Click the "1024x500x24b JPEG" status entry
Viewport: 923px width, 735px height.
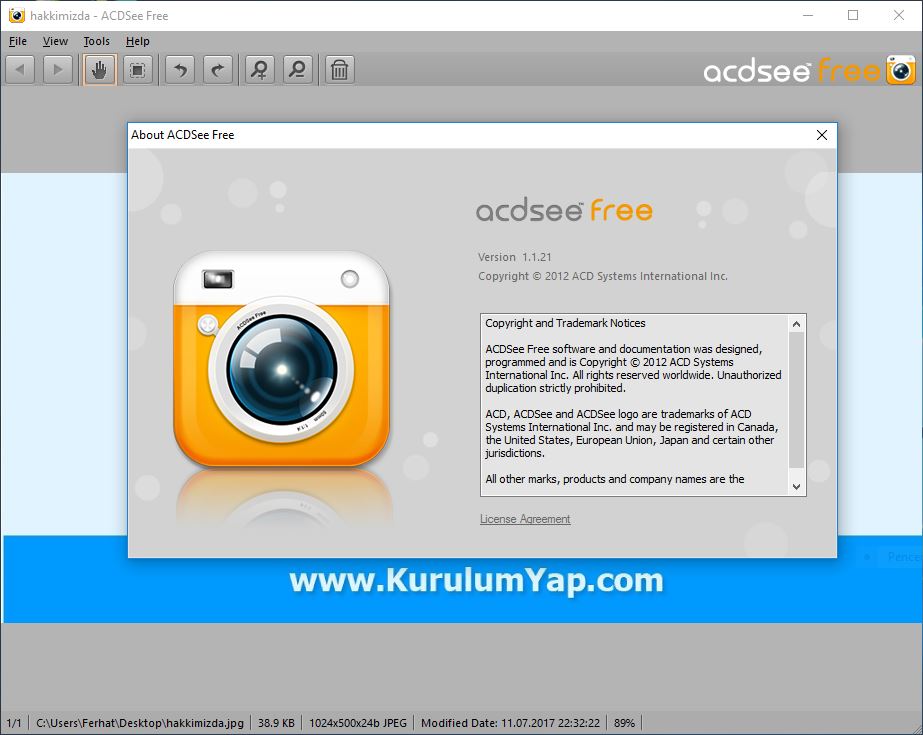(358, 723)
